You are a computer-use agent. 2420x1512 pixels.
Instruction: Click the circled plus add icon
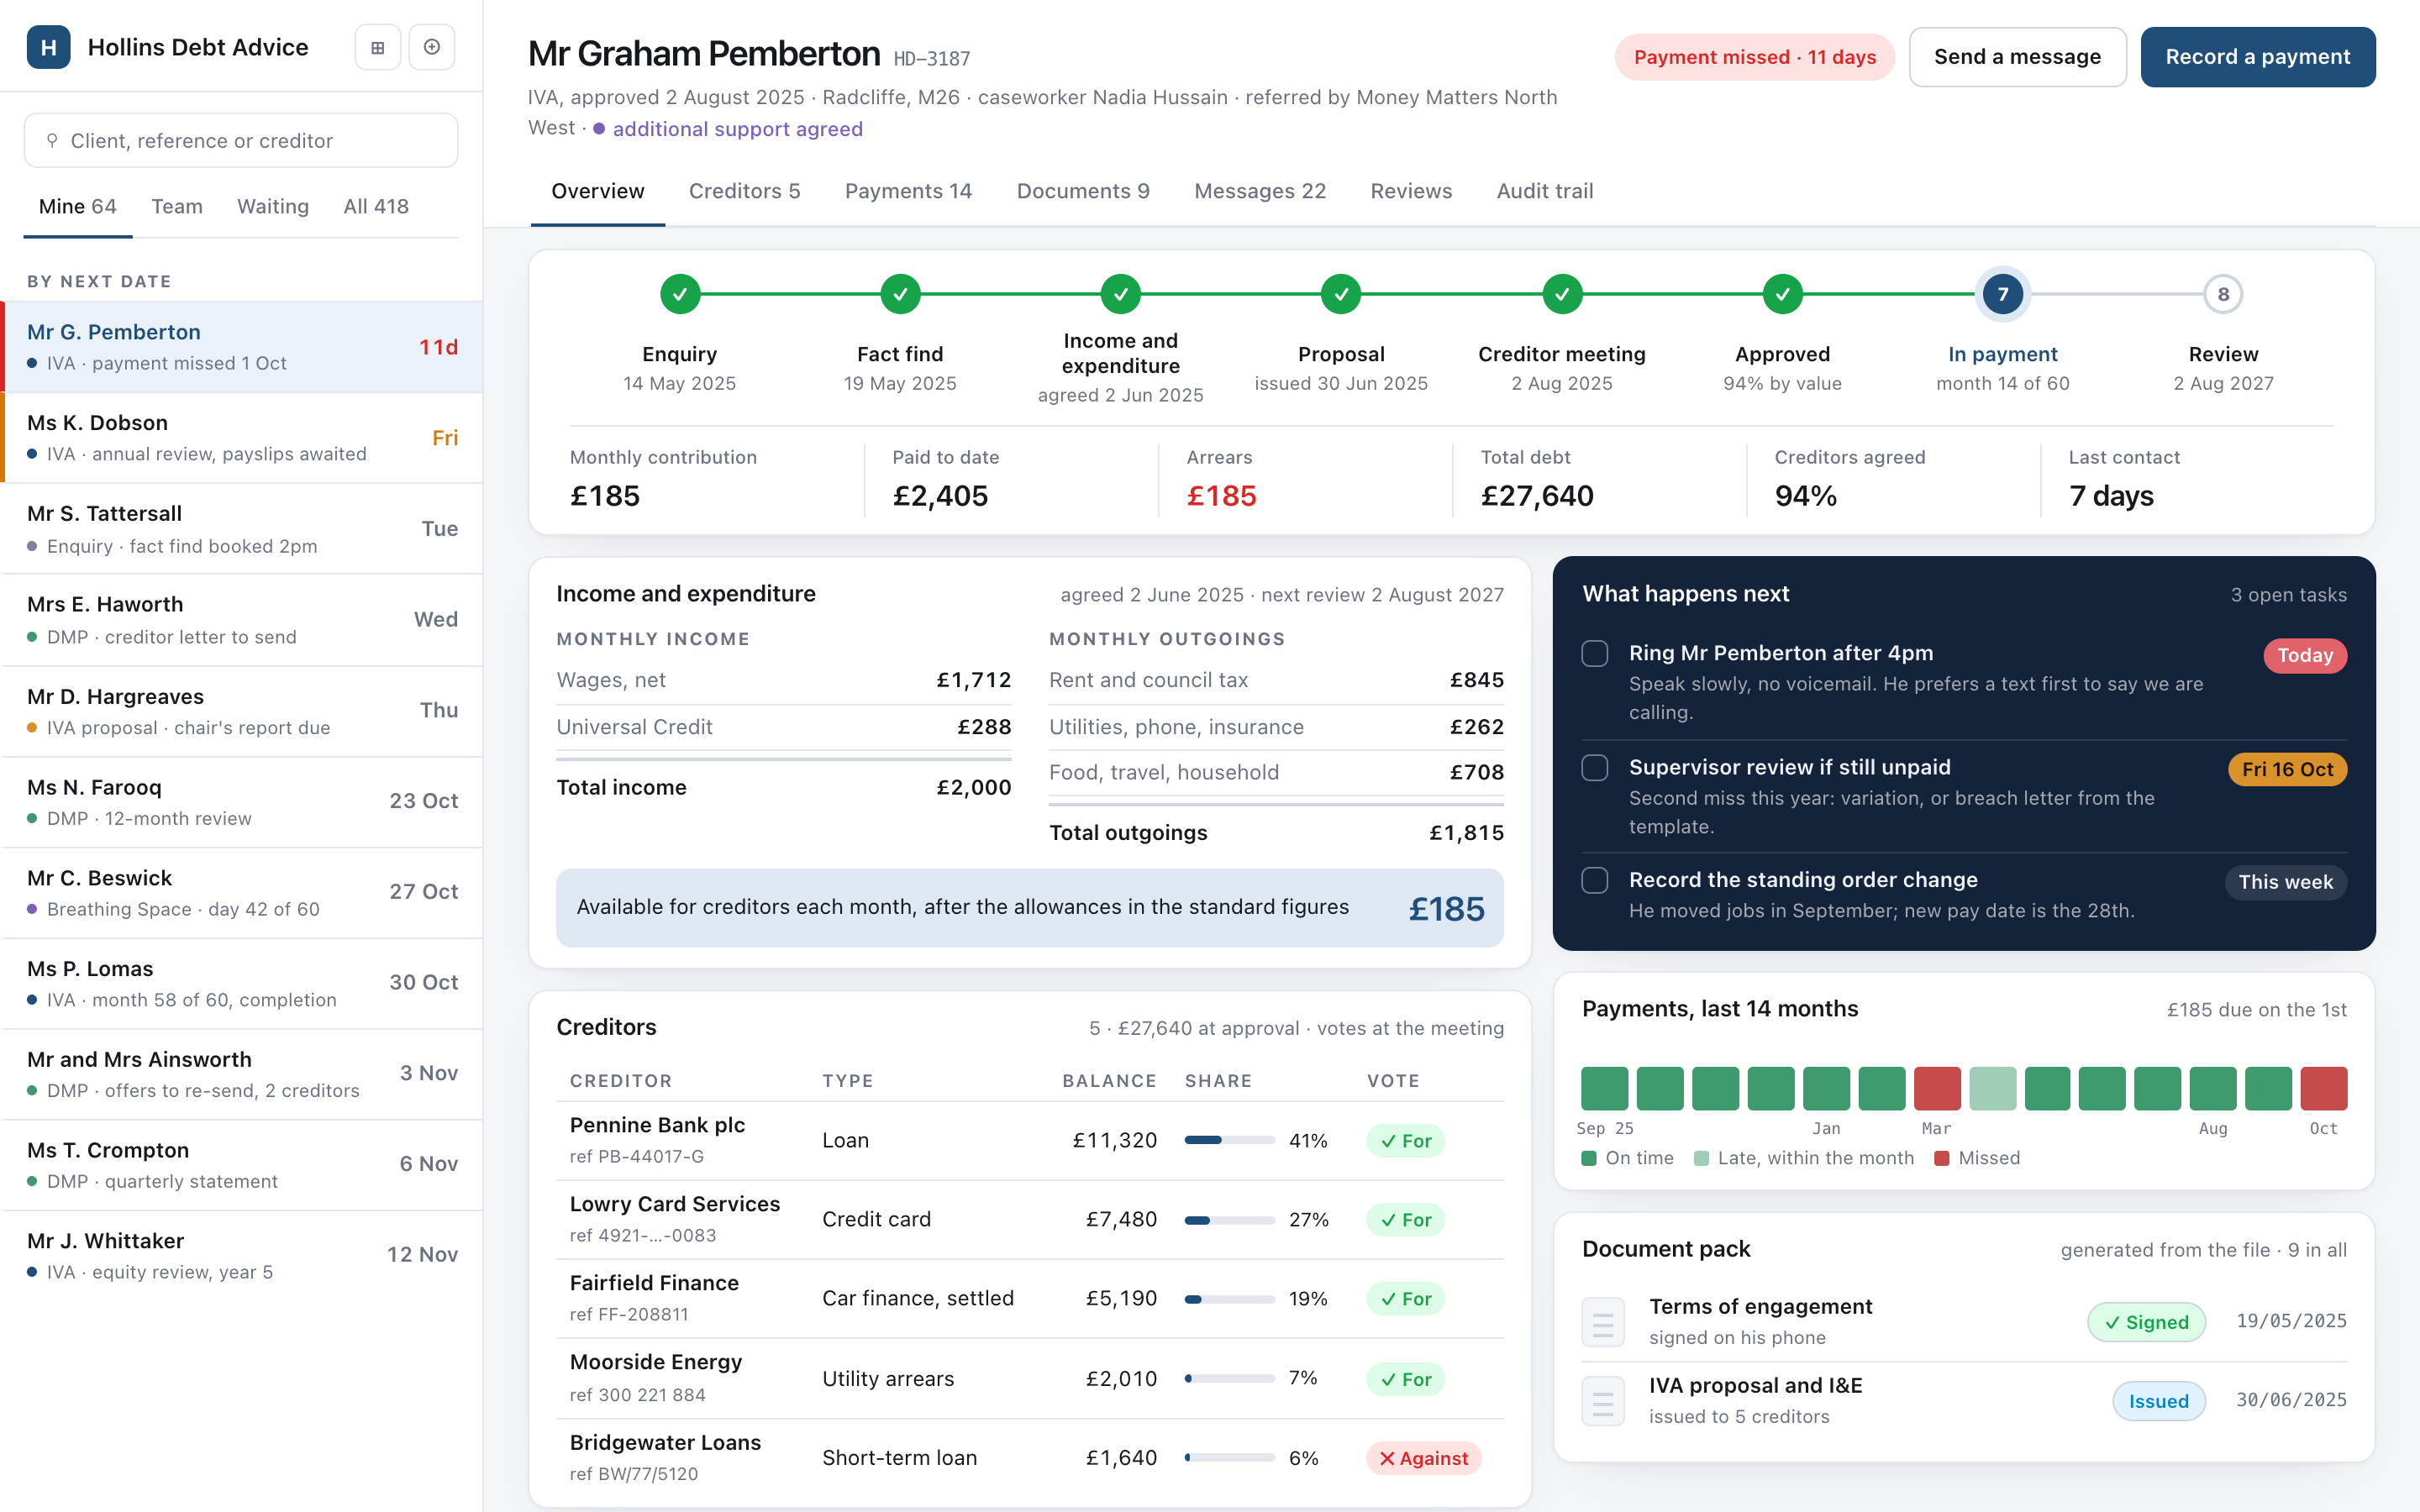(x=432, y=47)
